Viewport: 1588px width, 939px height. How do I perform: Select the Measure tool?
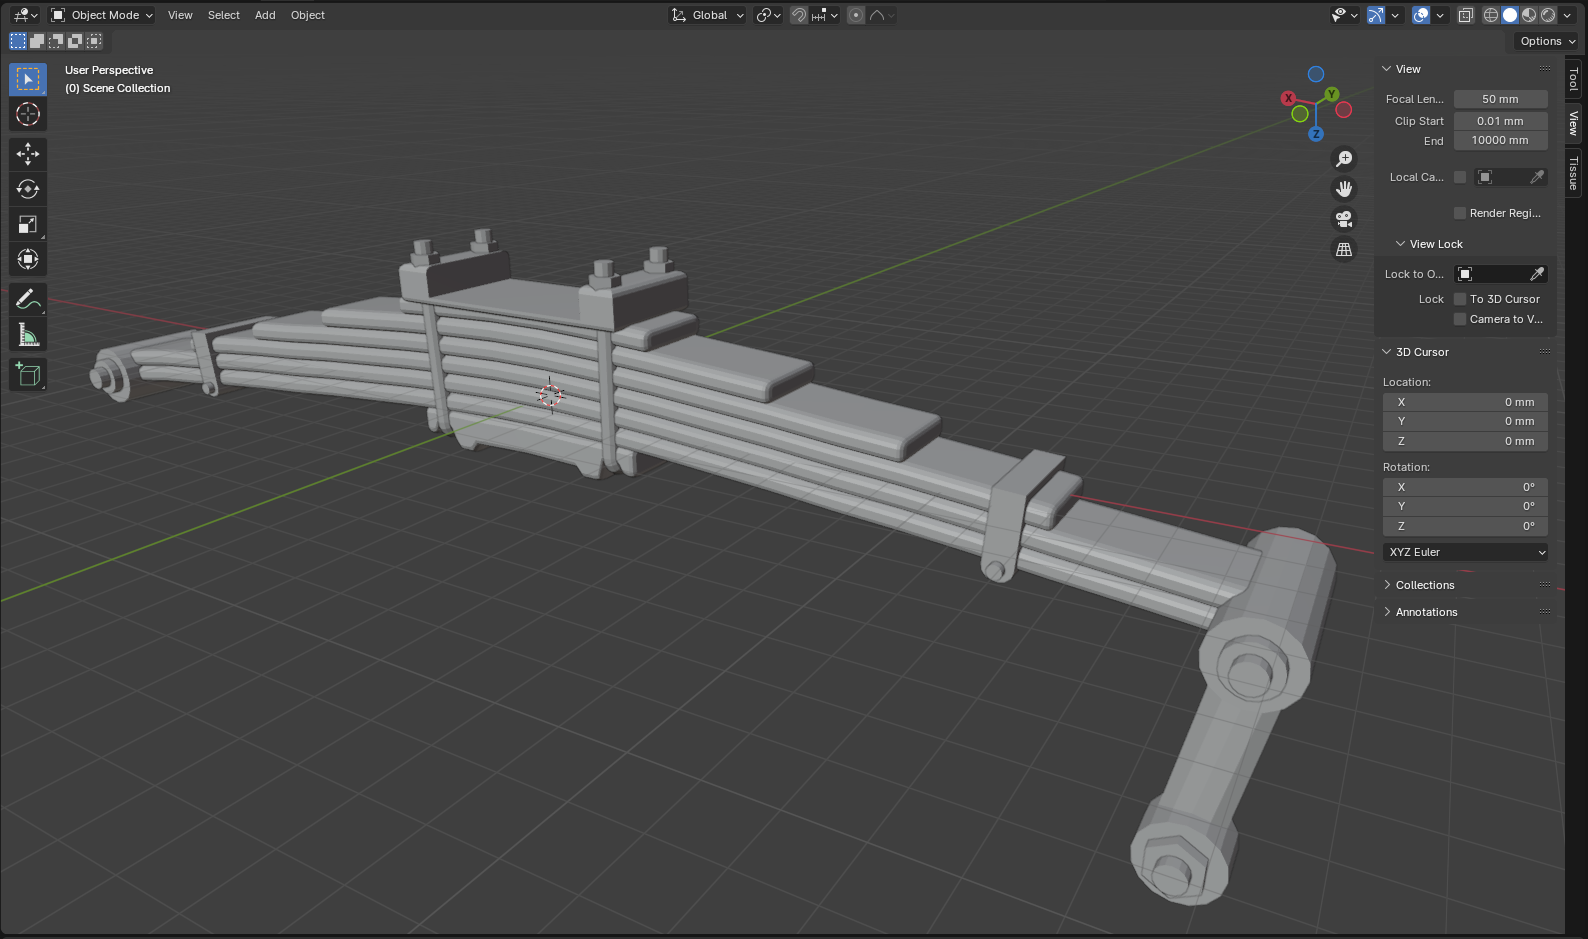(x=28, y=336)
